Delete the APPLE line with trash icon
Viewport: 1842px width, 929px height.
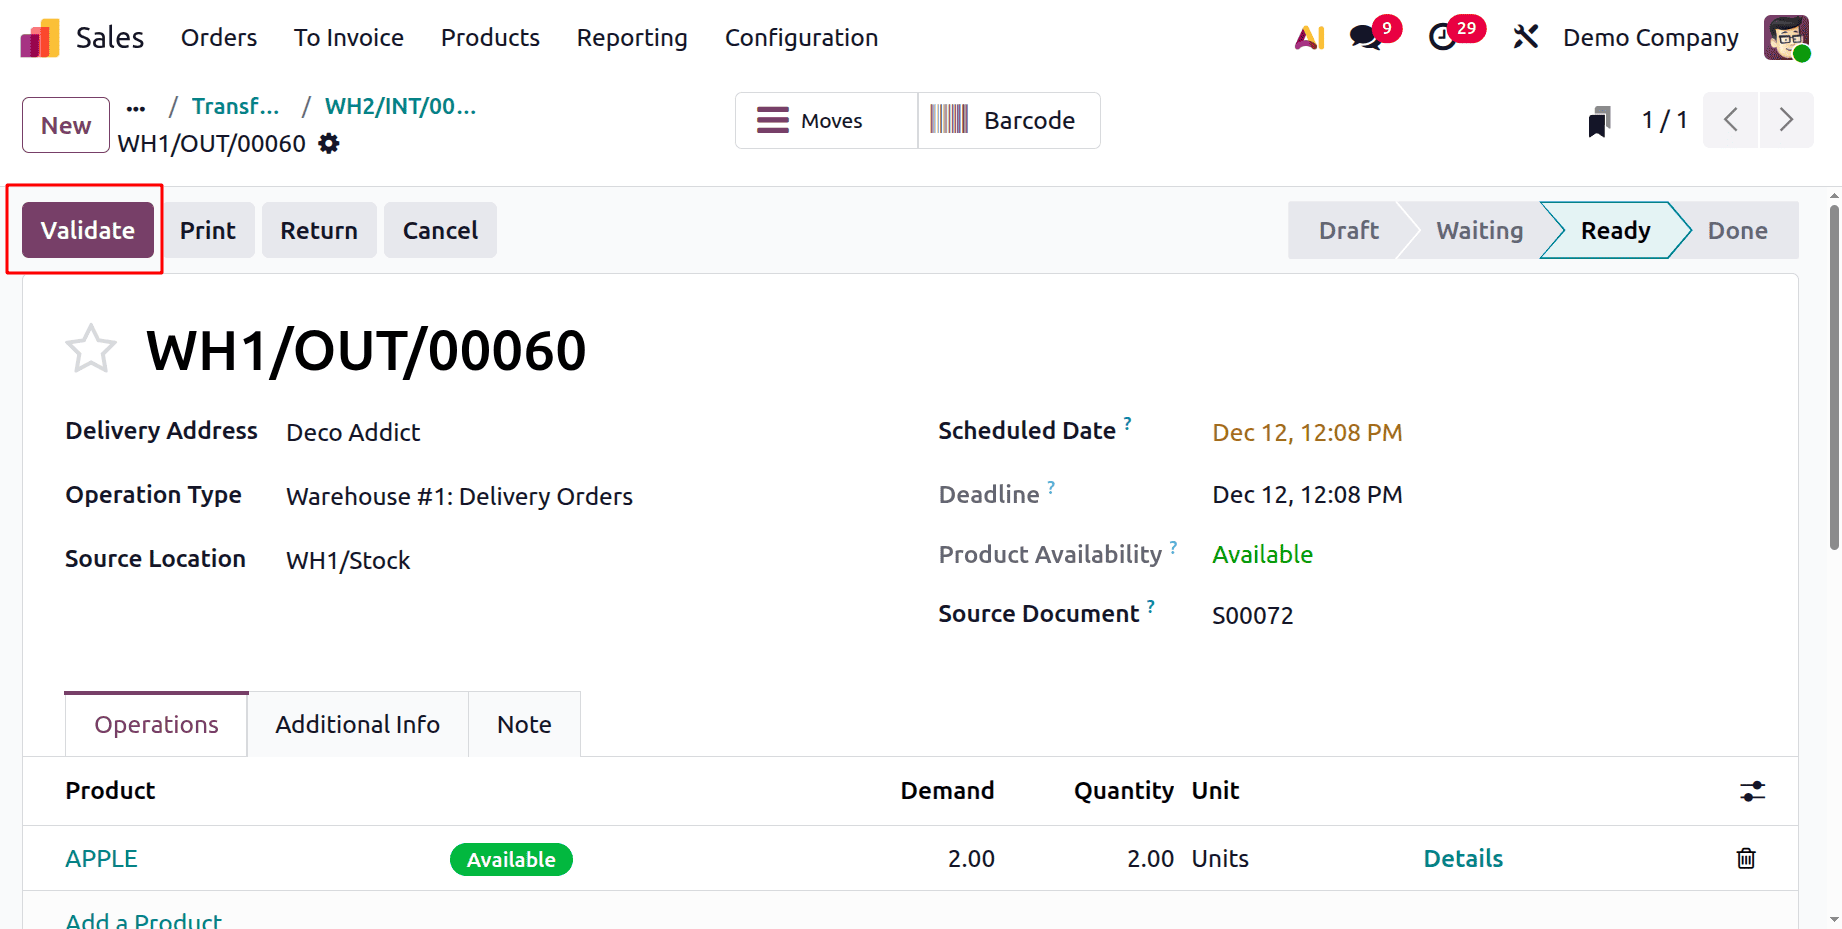click(1746, 858)
